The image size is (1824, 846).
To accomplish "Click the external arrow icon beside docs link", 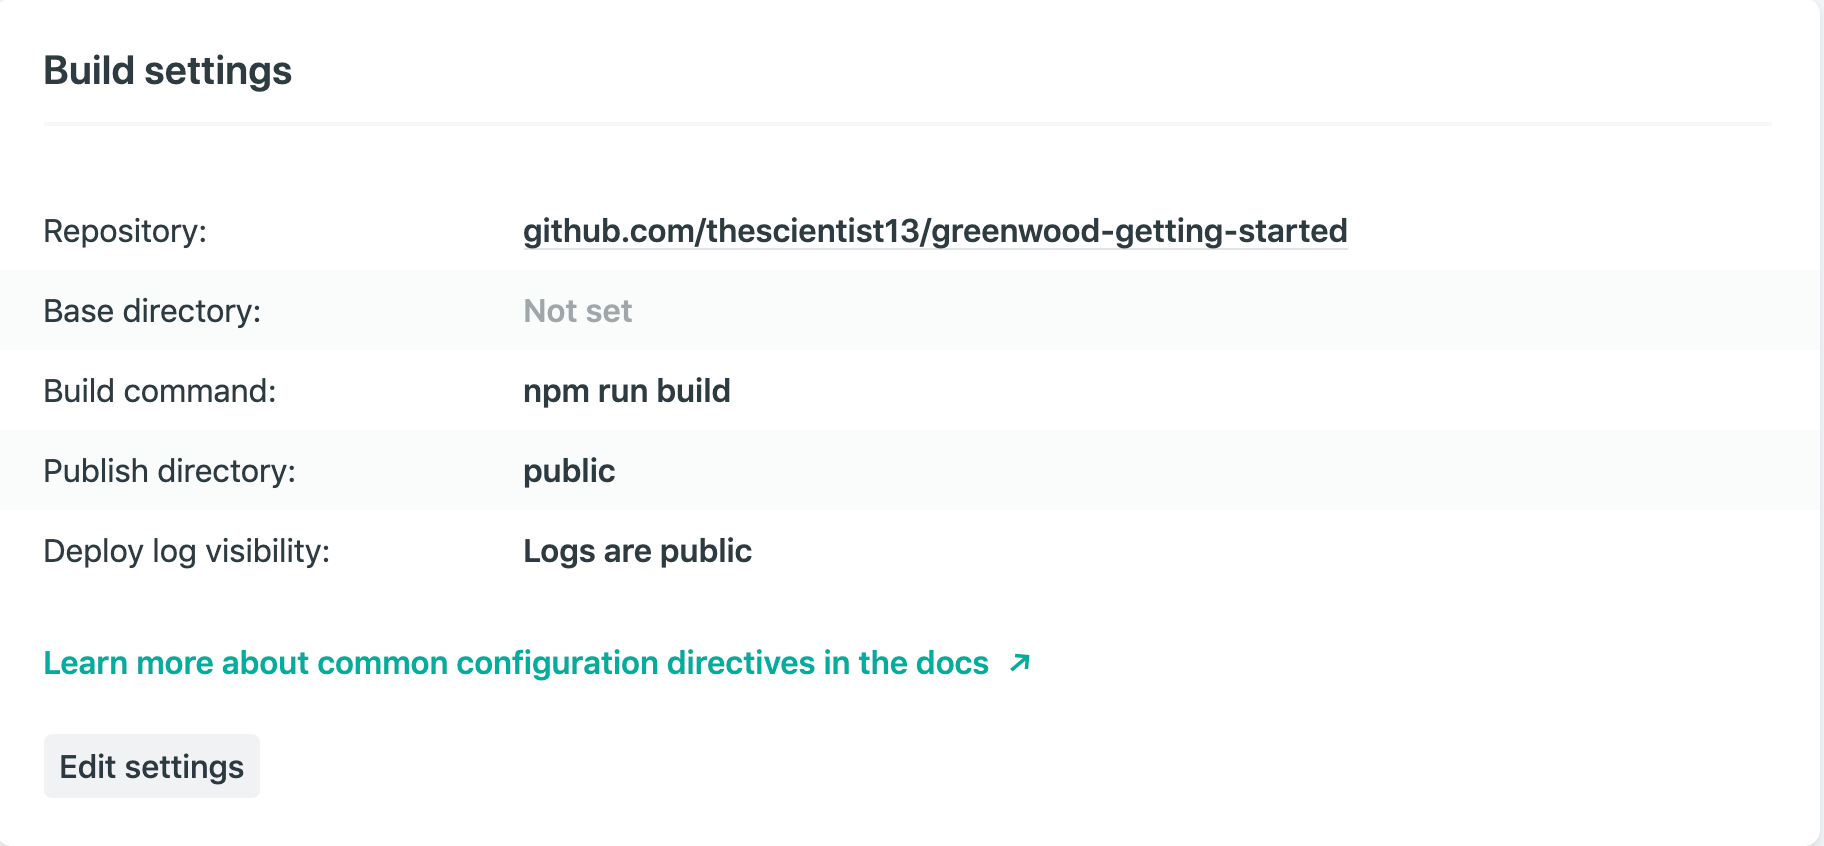I will coord(1020,663).
